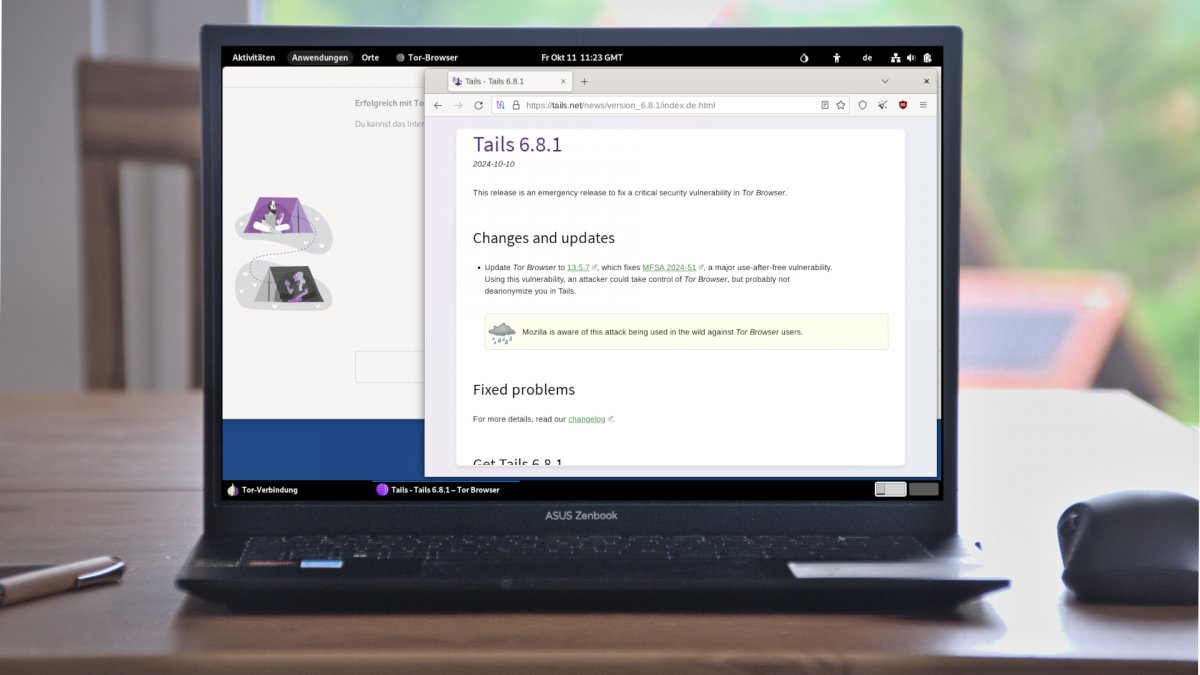
Task: Reload the Tails 6.8.1 page
Action: (478, 105)
